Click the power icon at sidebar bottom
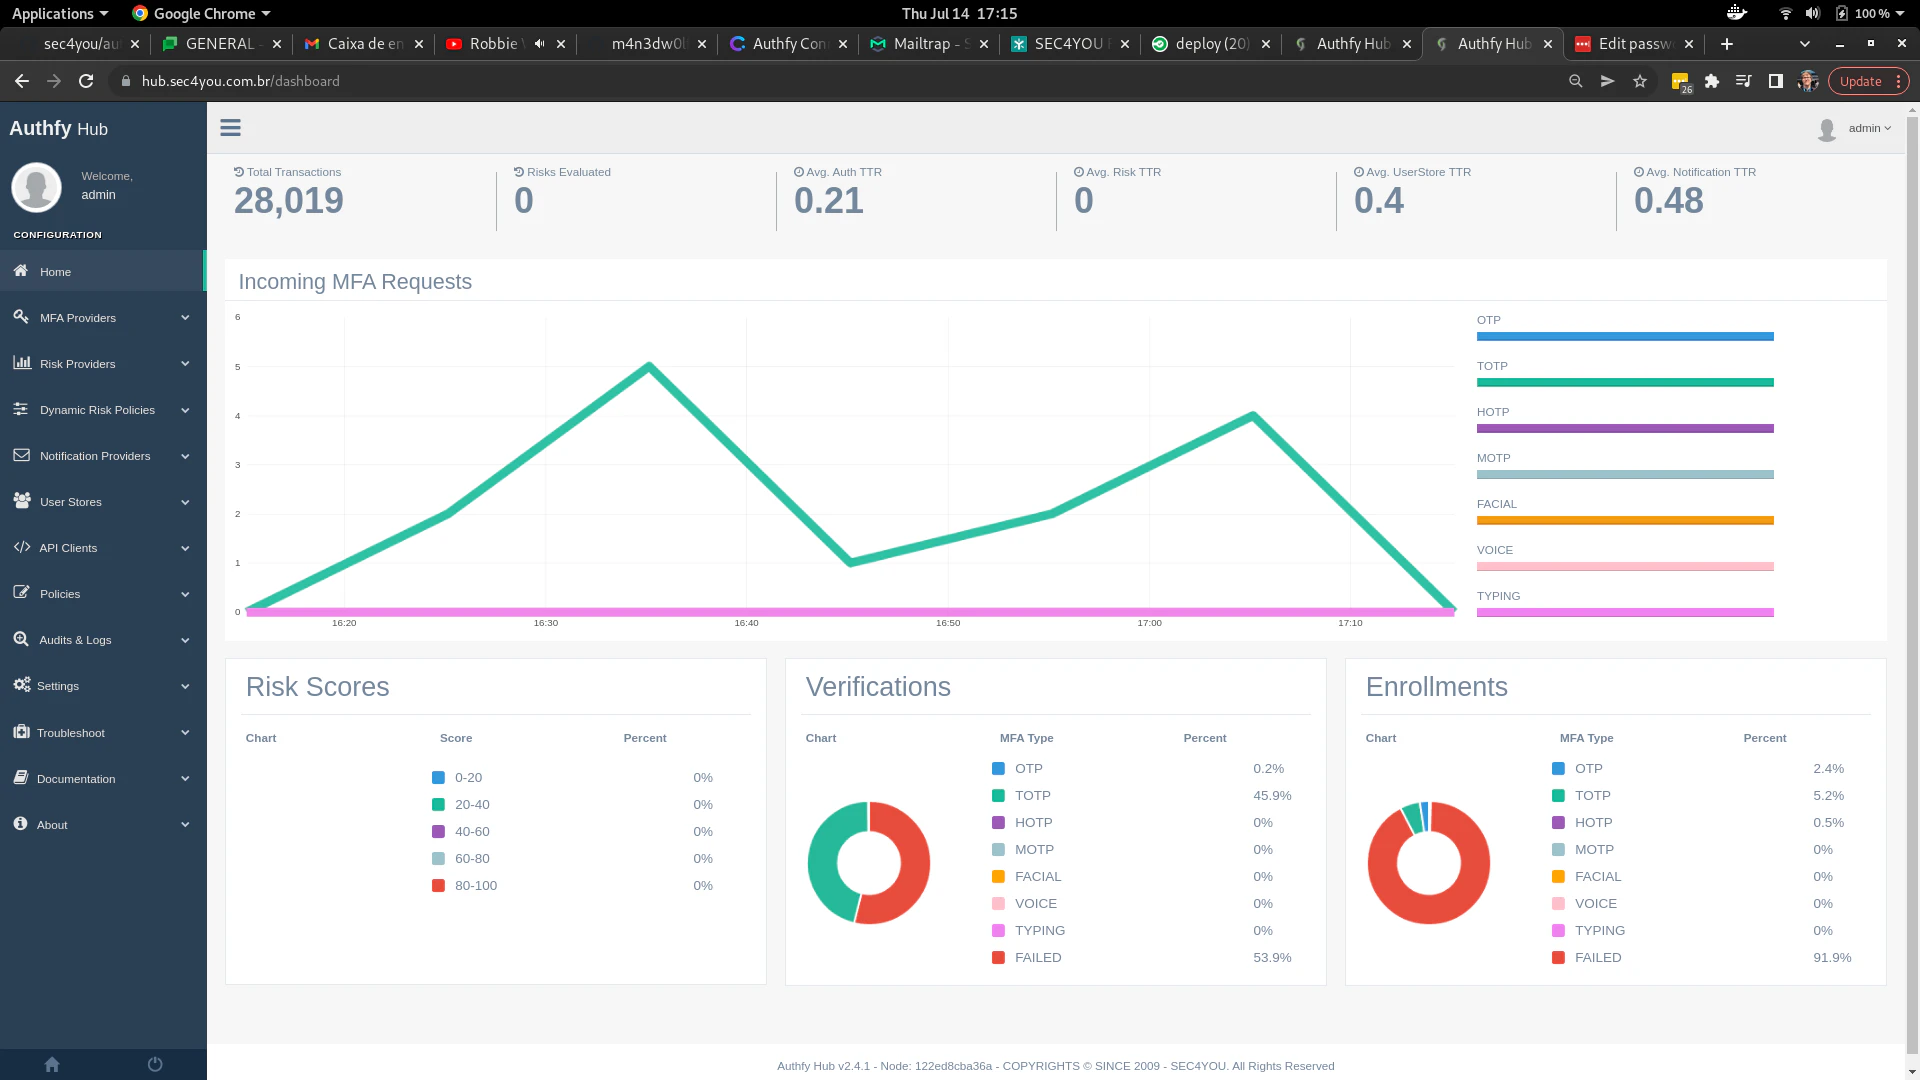The image size is (1920, 1080). [x=155, y=1064]
